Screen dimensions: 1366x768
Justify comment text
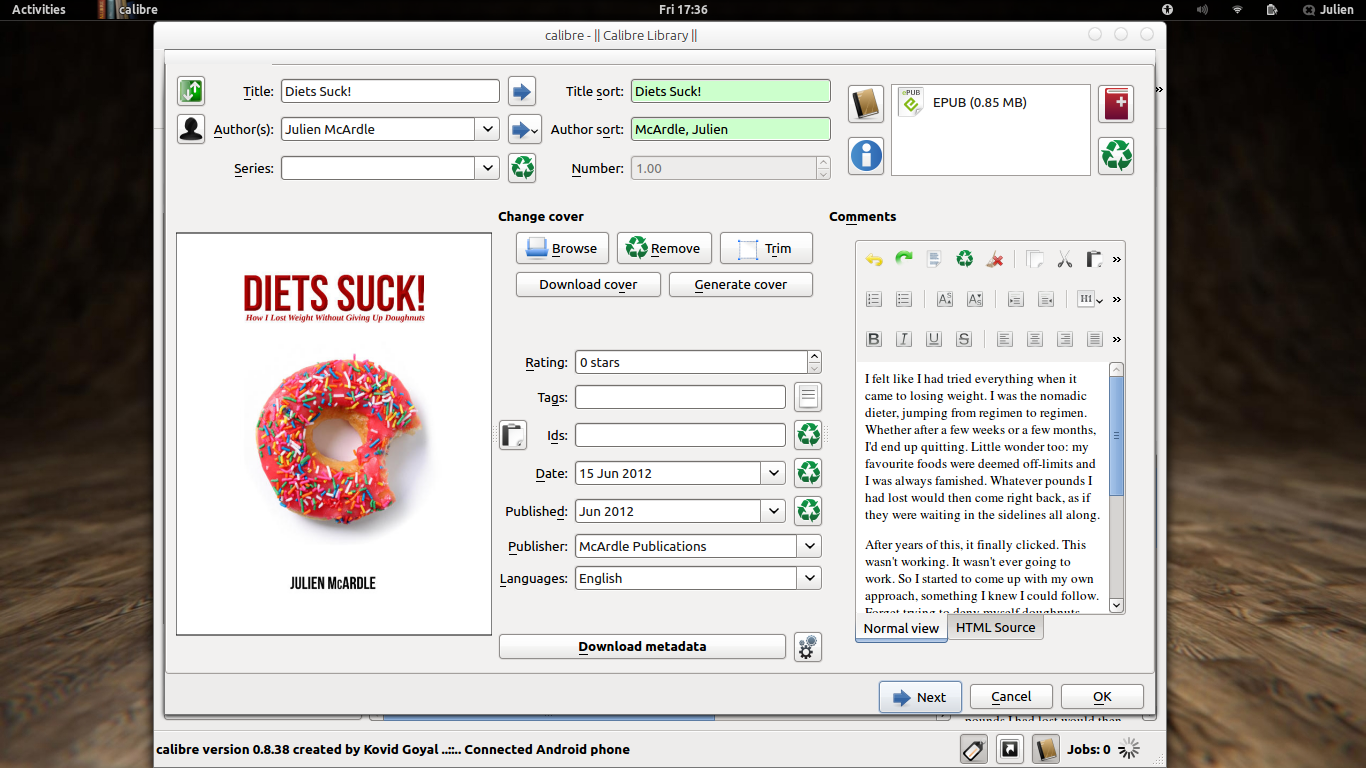pos(1095,339)
